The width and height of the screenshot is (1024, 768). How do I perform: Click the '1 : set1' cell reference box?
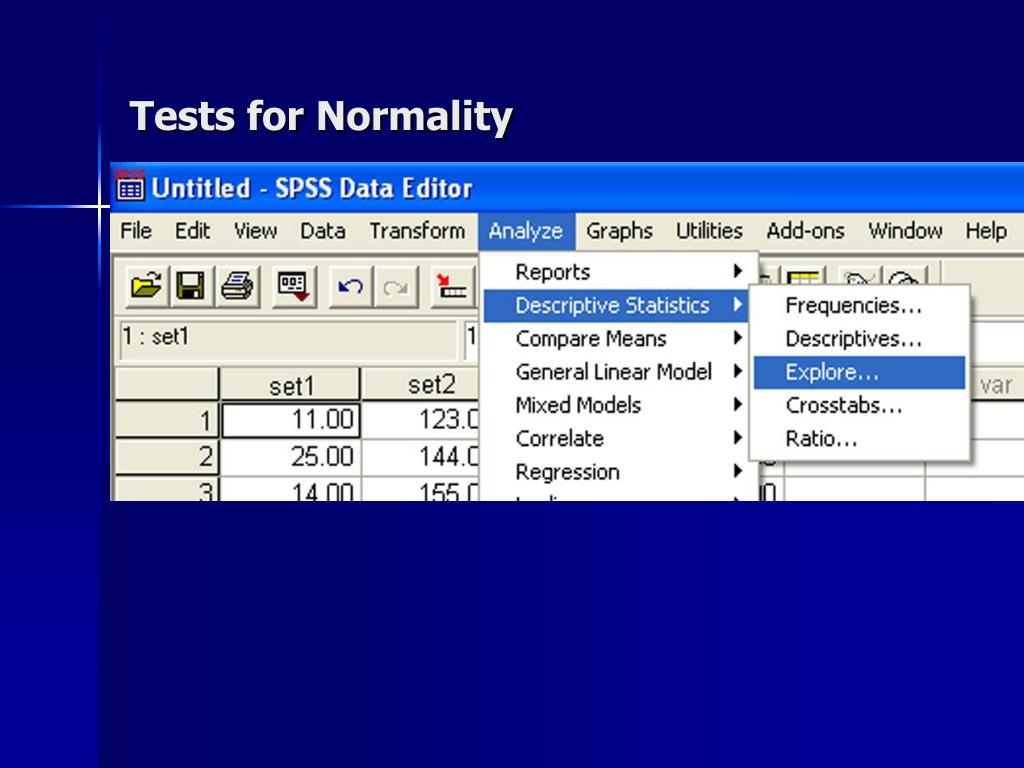pos(288,338)
